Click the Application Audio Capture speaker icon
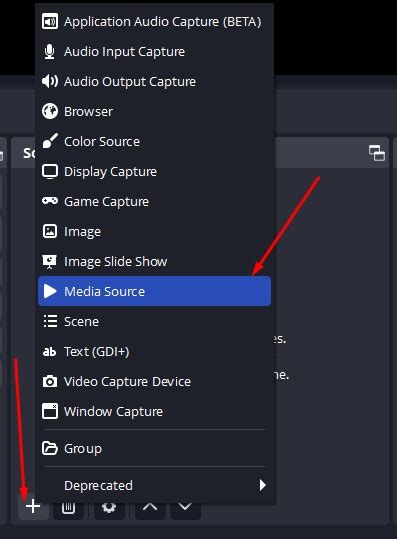 click(x=50, y=22)
